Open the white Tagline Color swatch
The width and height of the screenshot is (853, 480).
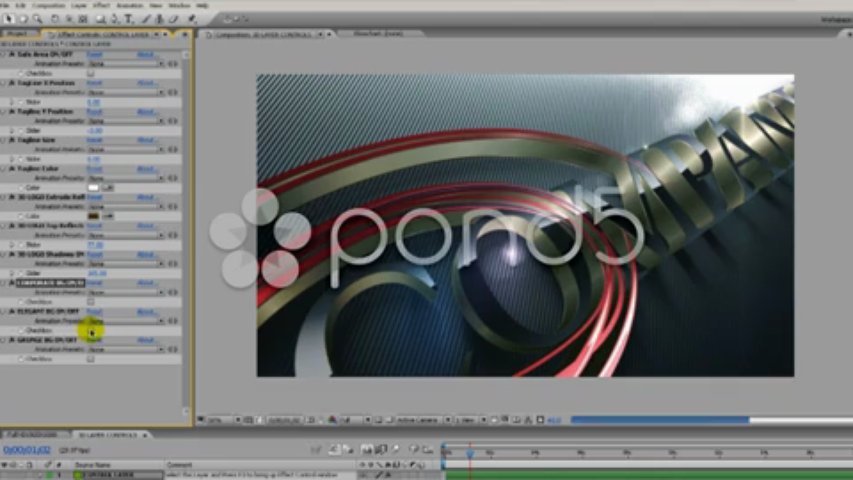point(94,188)
